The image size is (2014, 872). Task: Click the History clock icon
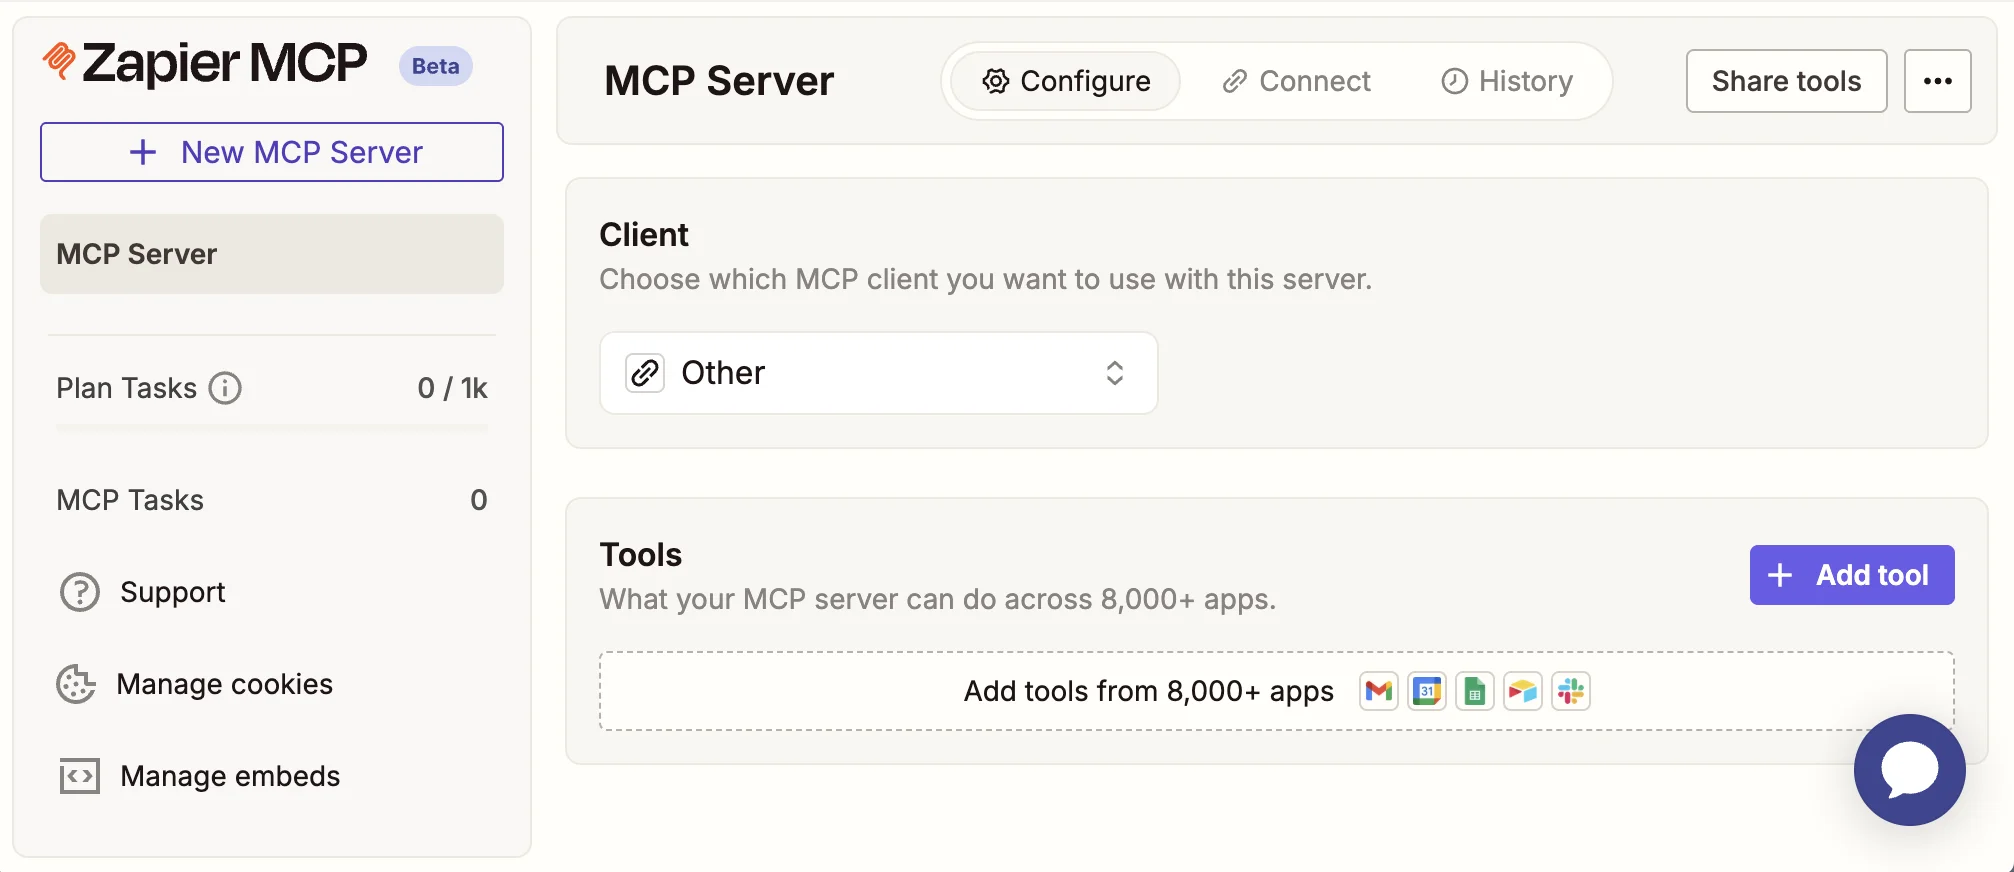1455,81
